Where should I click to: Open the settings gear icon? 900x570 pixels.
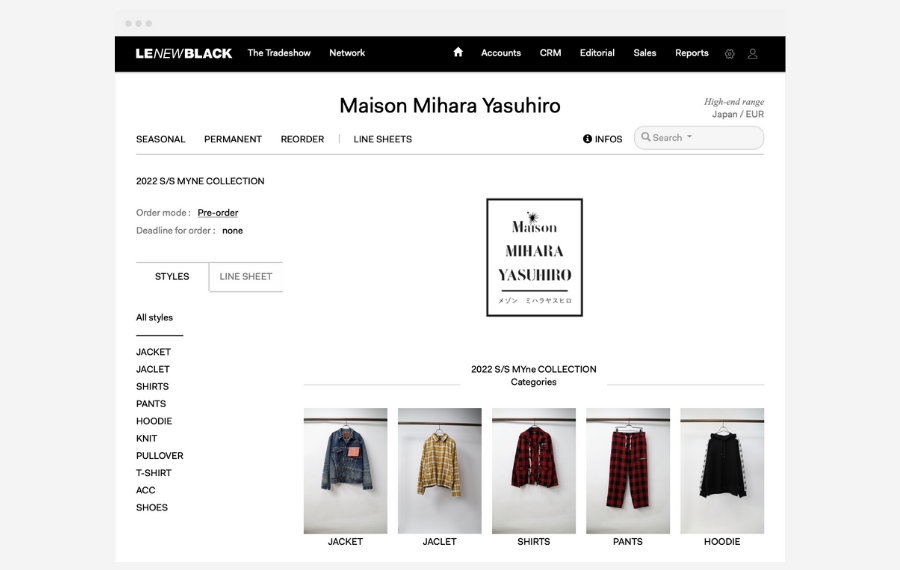click(x=730, y=53)
